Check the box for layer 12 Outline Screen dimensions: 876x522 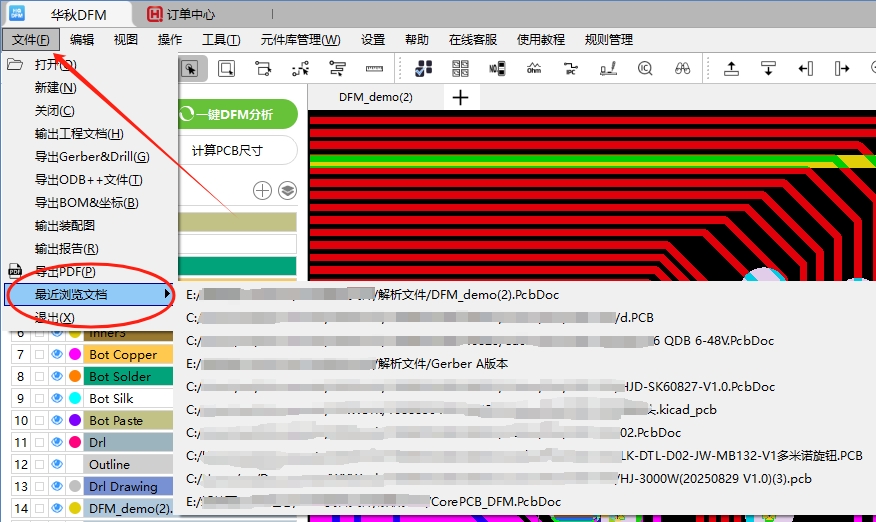tap(39, 464)
